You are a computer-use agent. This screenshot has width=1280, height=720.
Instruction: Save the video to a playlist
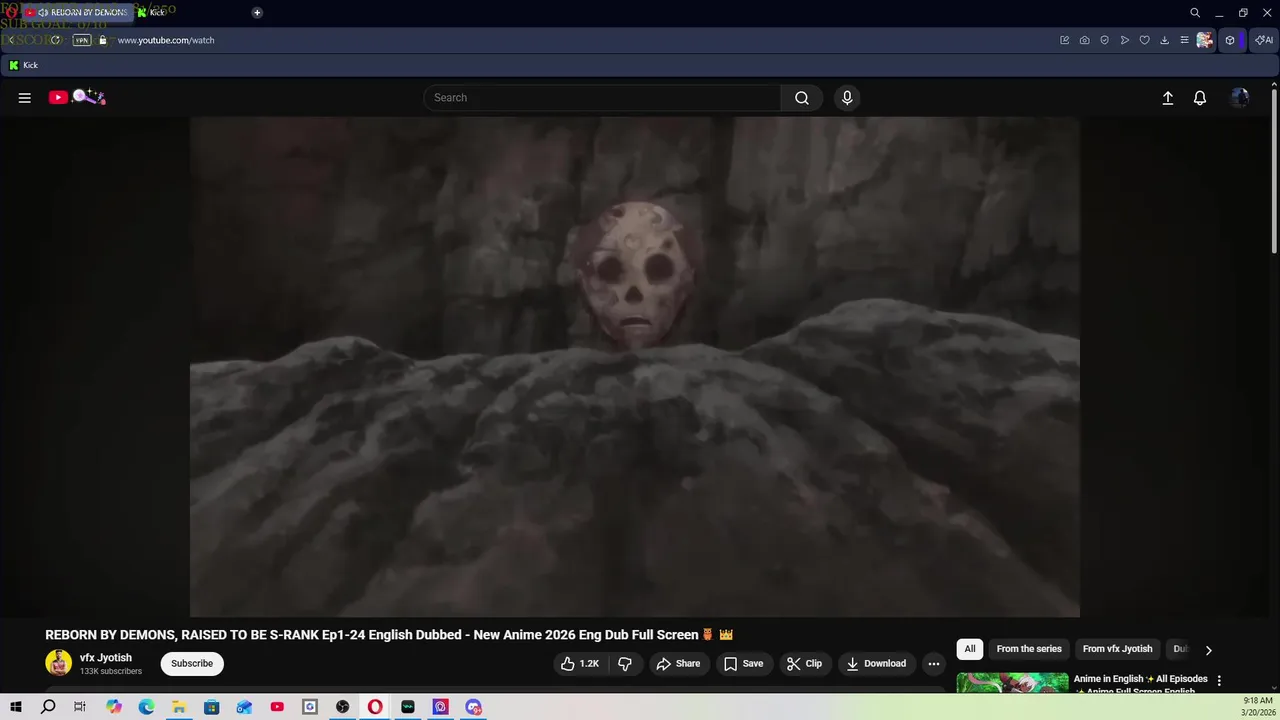click(743, 664)
